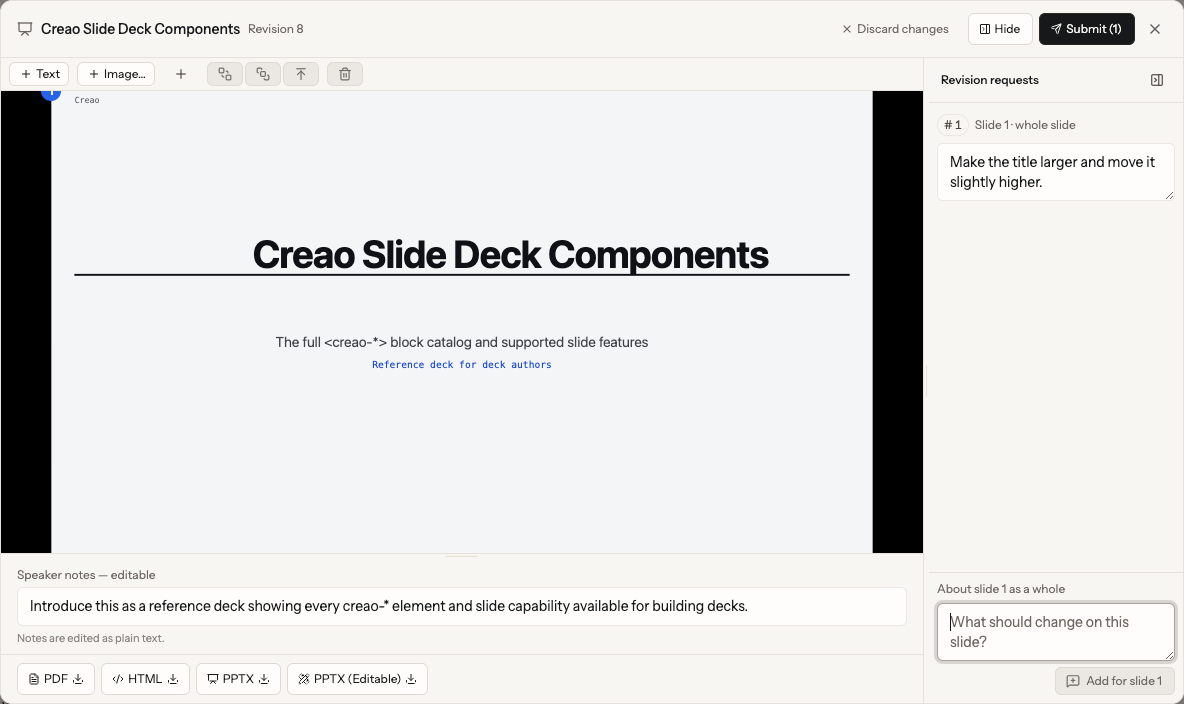Screen dimensions: 1184x704
Task: Submit the one revision request
Action: (1086, 29)
